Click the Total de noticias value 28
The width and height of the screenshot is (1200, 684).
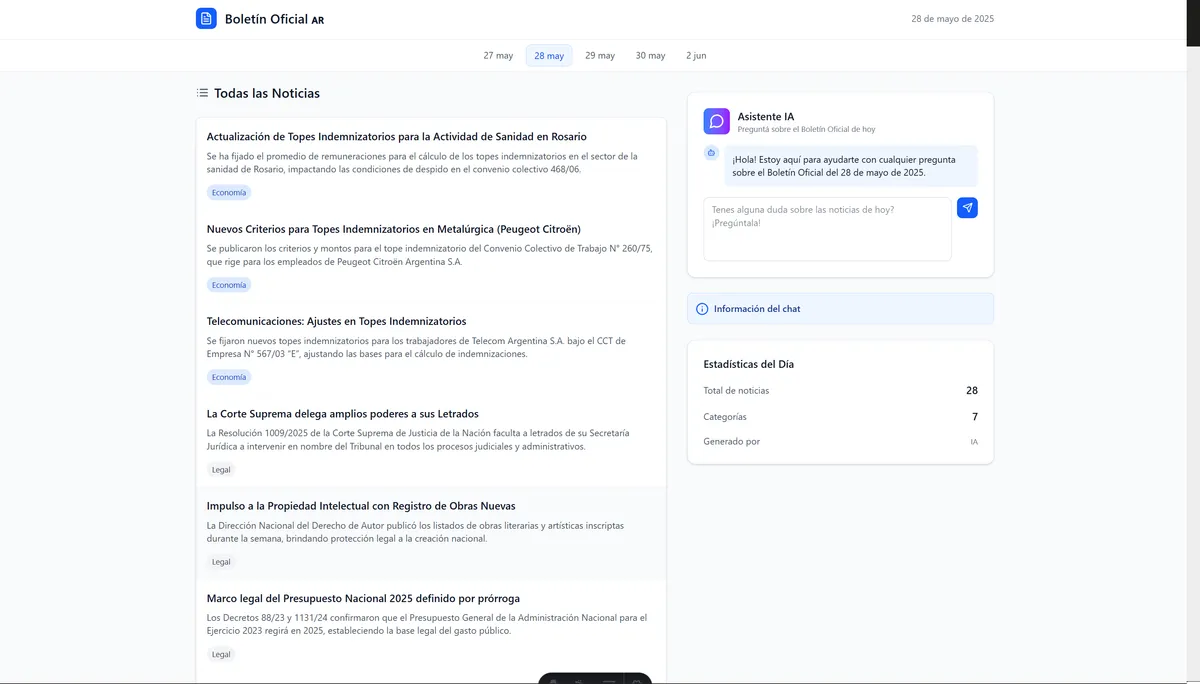pyautogui.click(x=972, y=391)
